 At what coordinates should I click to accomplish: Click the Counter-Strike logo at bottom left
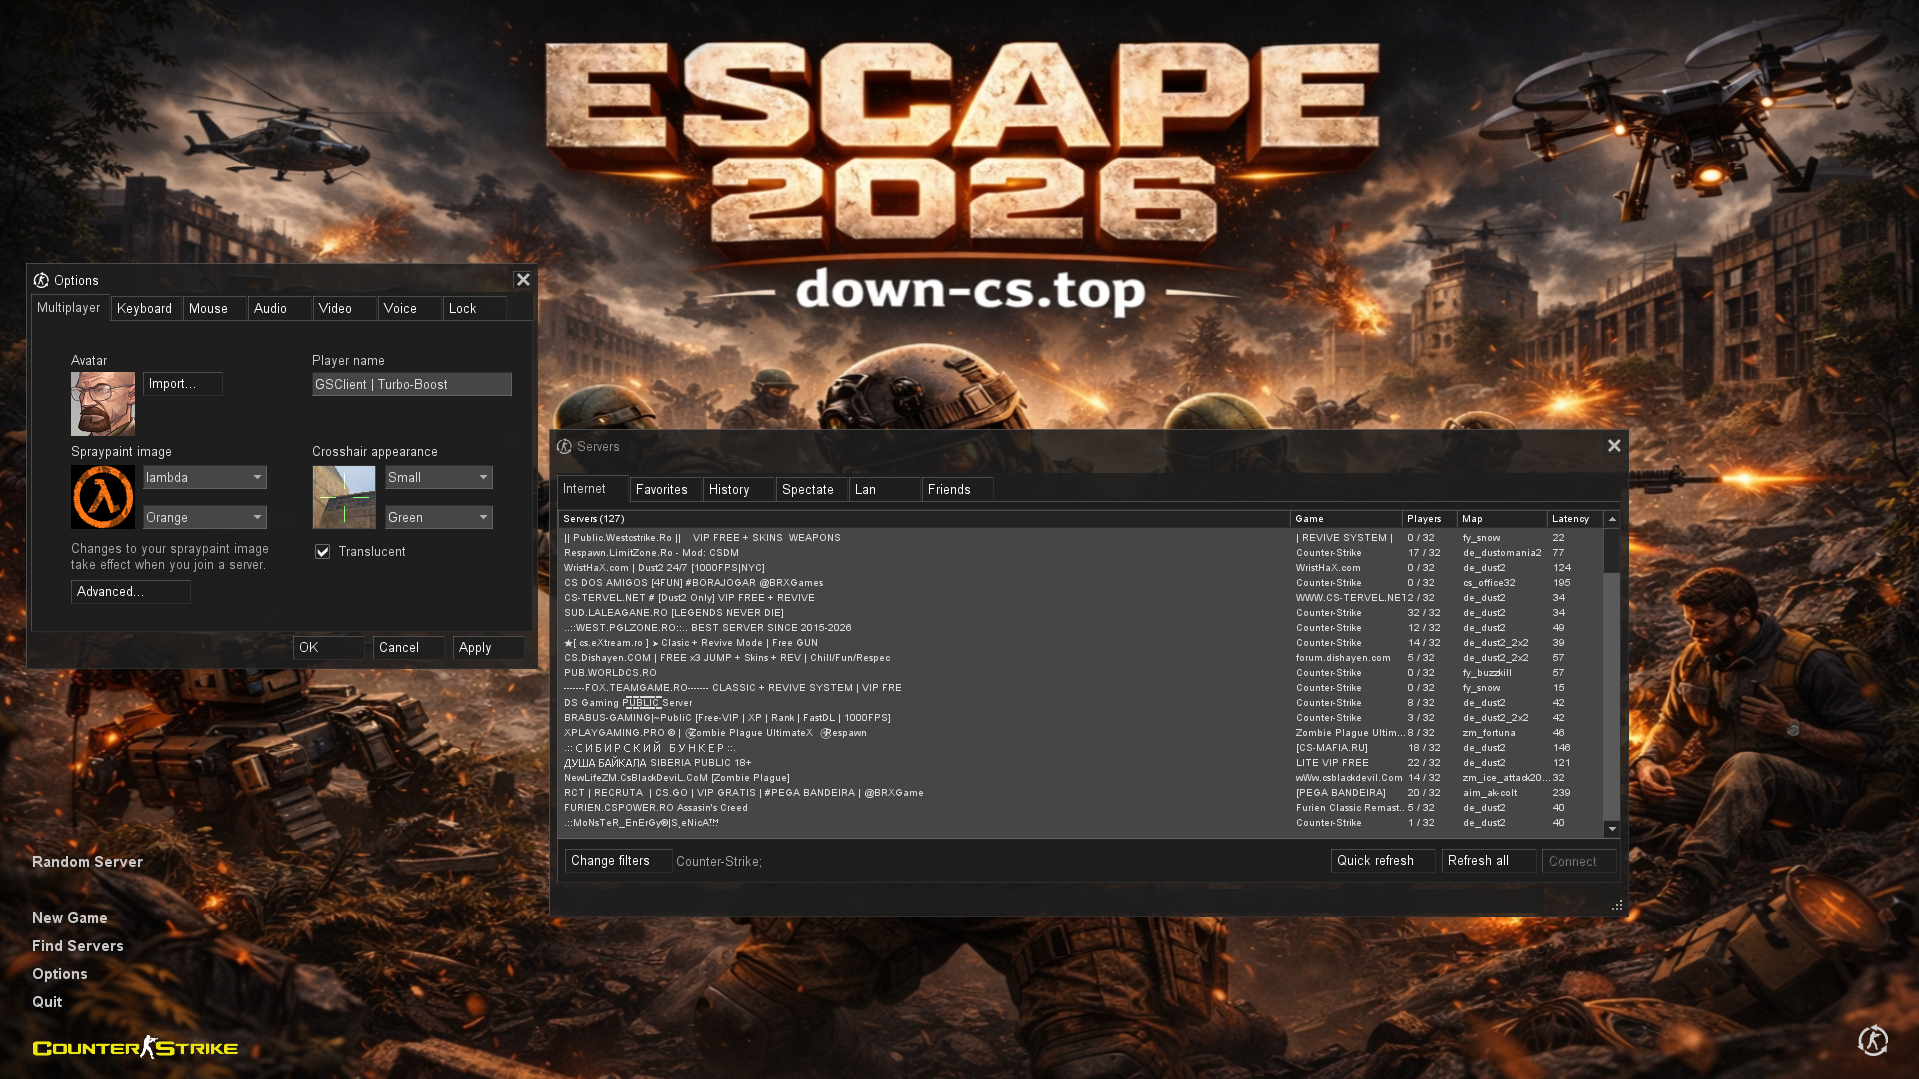pyautogui.click(x=134, y=1046)
